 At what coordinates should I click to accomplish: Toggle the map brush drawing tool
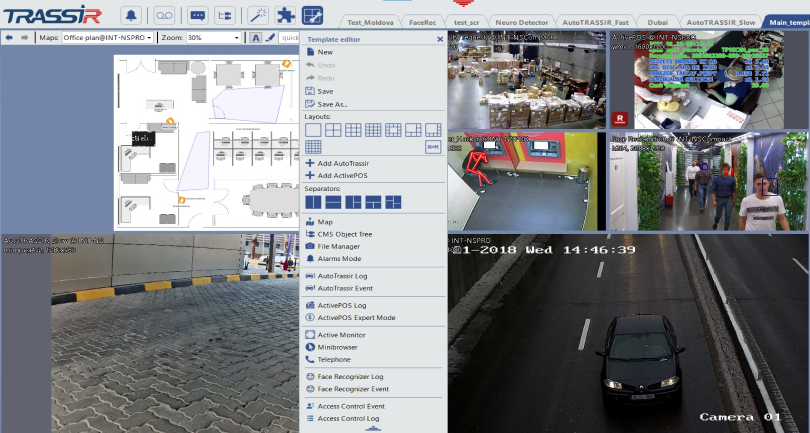pos(270,37)
